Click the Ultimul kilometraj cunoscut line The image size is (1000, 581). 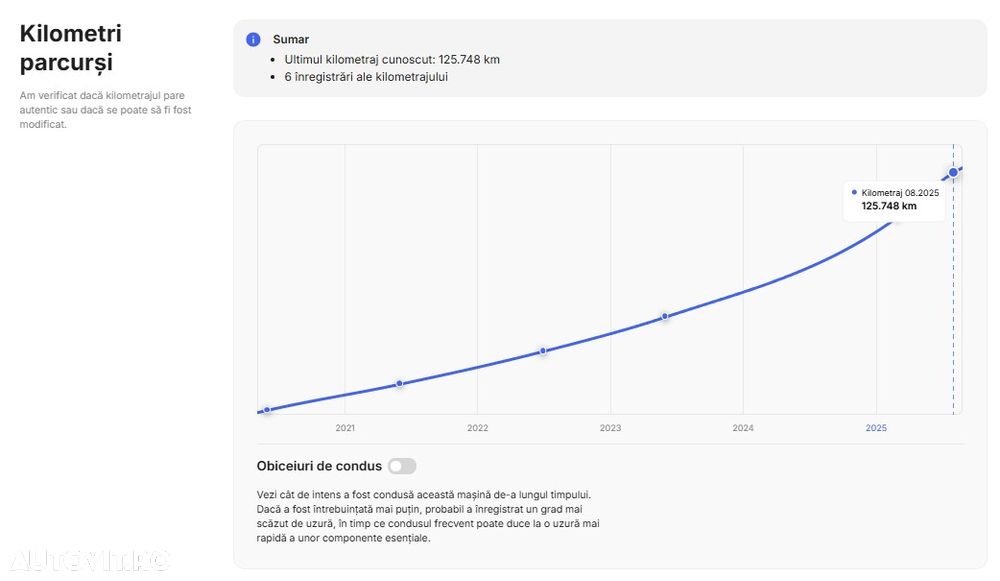[392, 59]
